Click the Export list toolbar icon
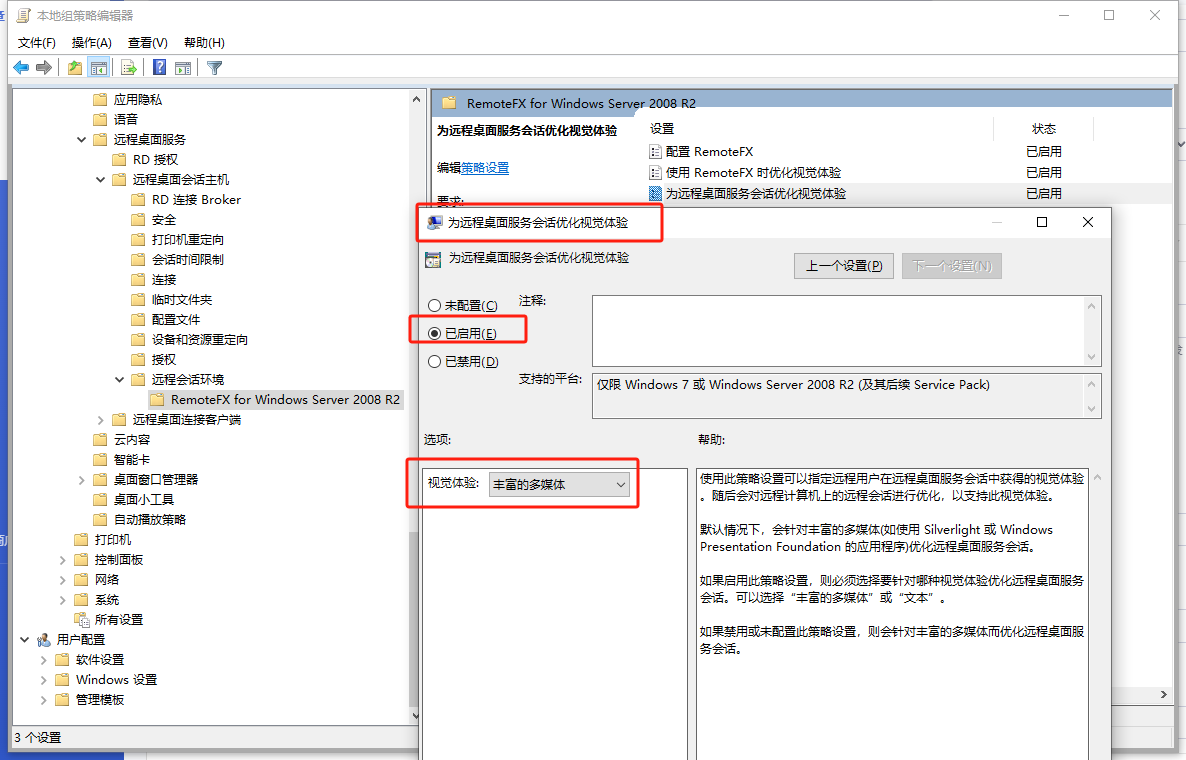This screenshot has width=1186, height=760. tap(129, 68)
